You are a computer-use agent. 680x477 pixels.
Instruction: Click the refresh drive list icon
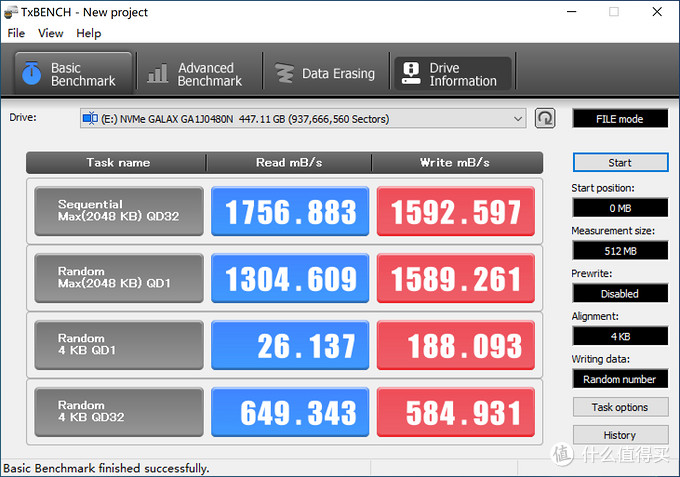point(545,119)
